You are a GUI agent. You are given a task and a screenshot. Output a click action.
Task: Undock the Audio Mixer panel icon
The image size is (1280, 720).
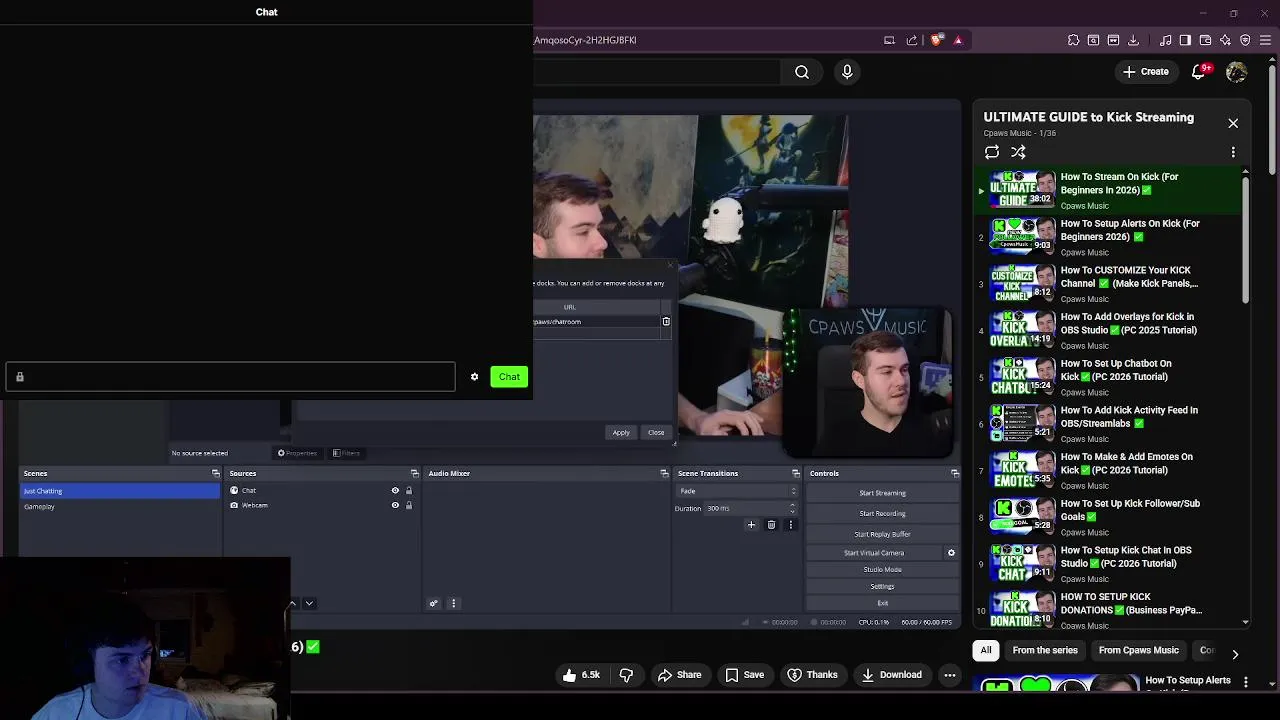coord(664,473)
